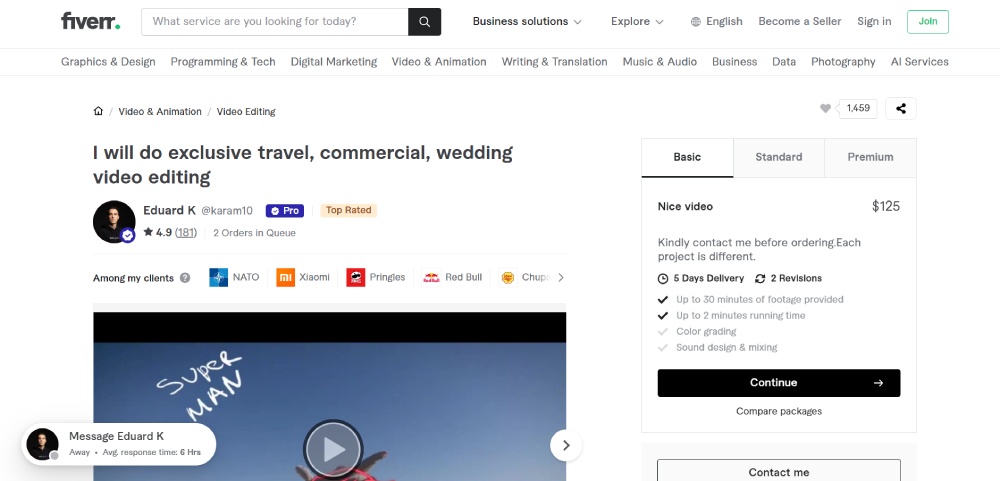Click the Continue button
This screenshot has height=481, width=1000.
779,383
